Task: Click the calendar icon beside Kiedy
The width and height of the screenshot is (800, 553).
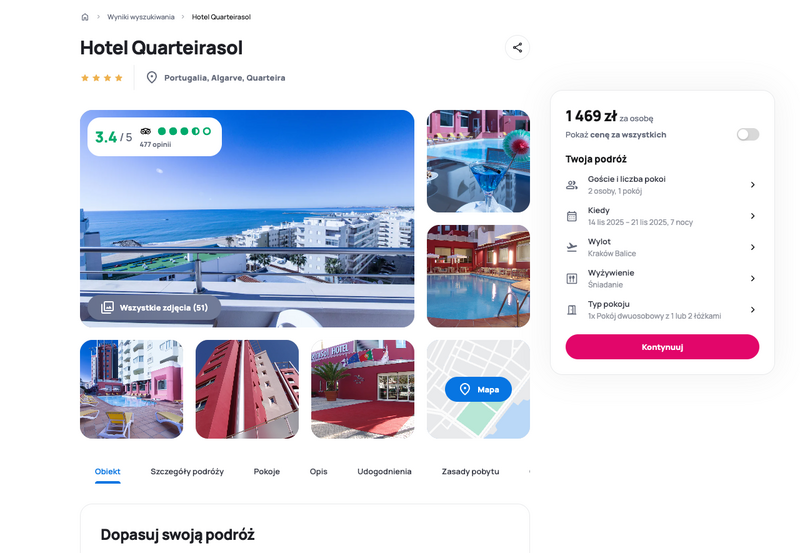Action: [x=572, y=216]
